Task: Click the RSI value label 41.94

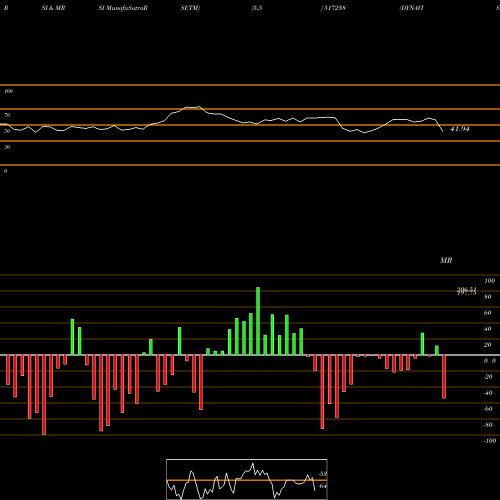Action: pos(460,129)
